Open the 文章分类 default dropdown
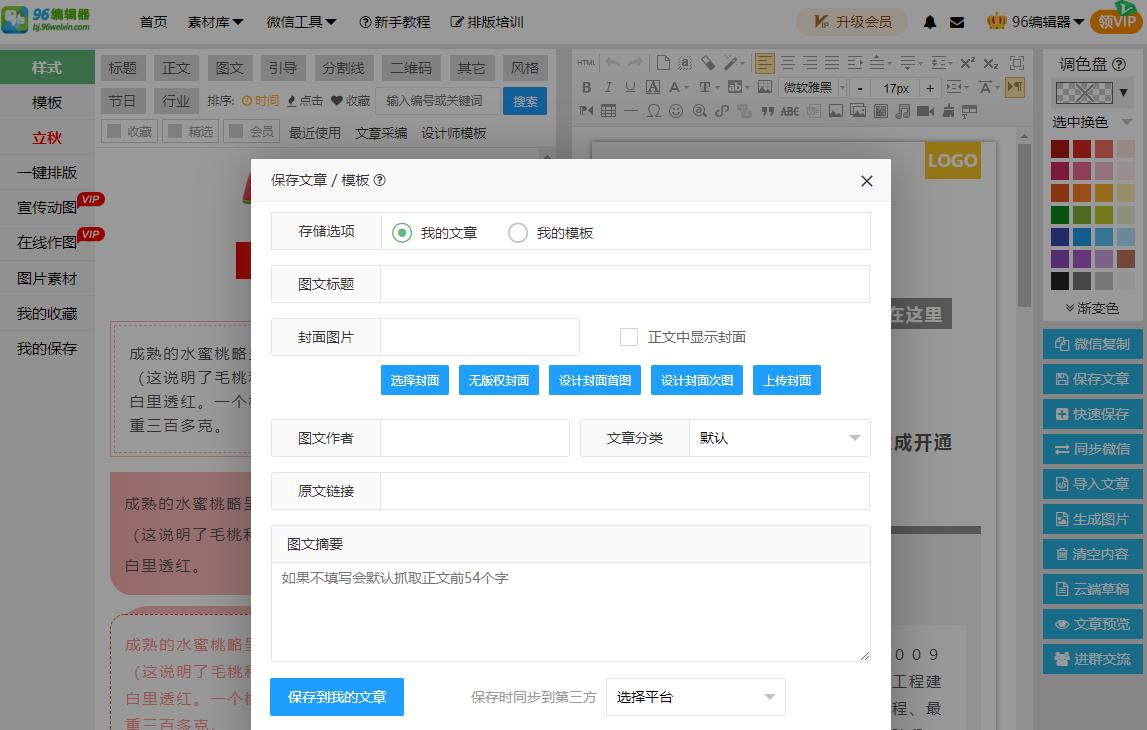 coord(779,437)
